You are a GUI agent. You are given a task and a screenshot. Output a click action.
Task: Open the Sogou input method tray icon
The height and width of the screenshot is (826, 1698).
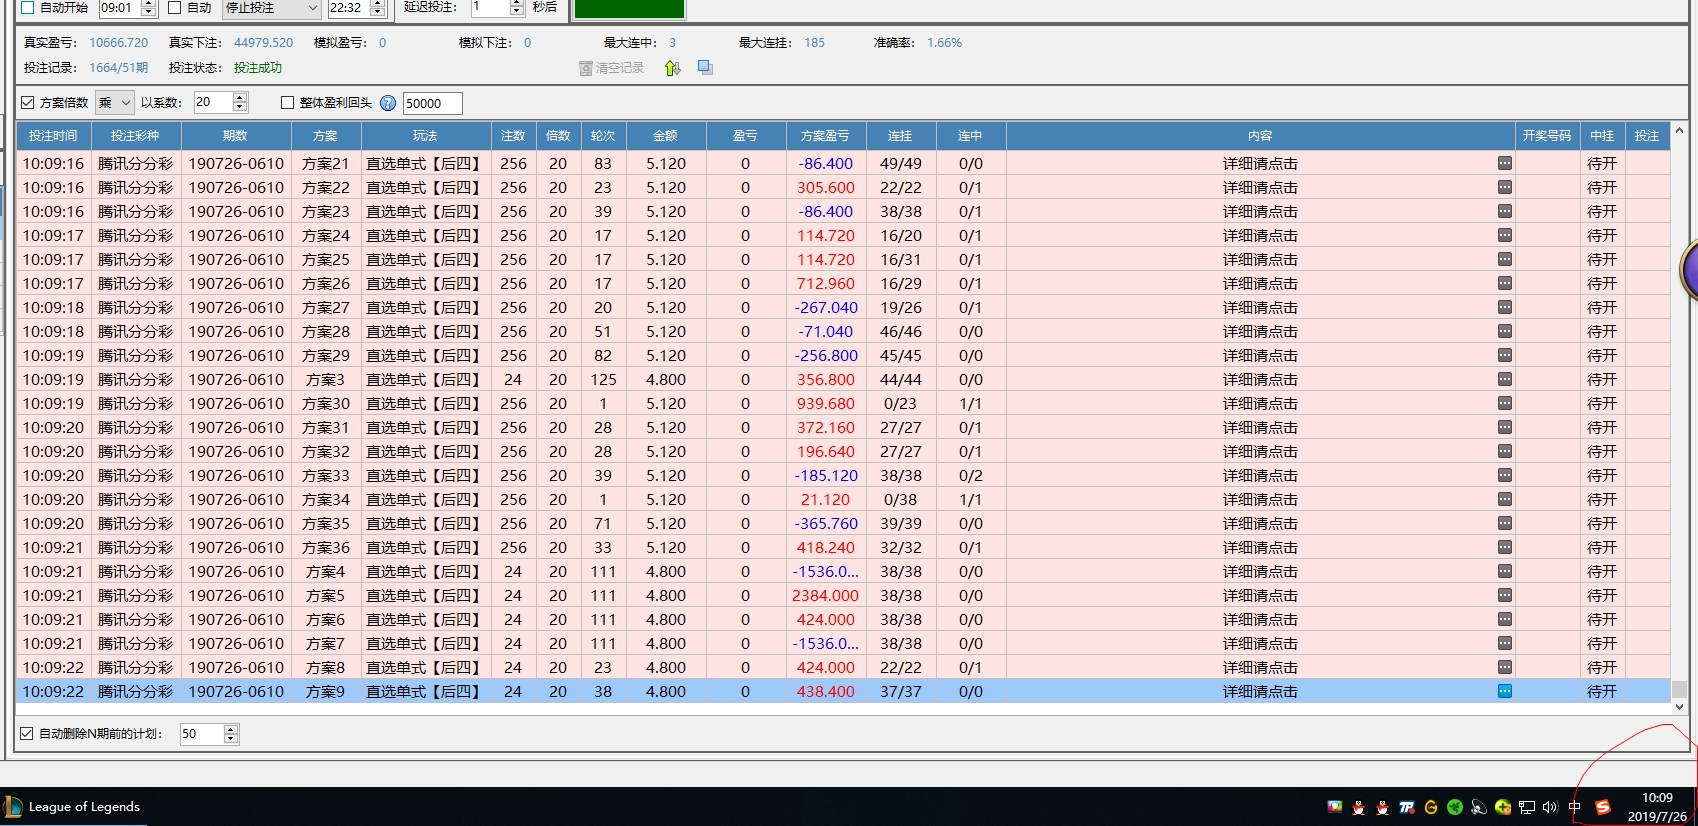pos(1603,807)
